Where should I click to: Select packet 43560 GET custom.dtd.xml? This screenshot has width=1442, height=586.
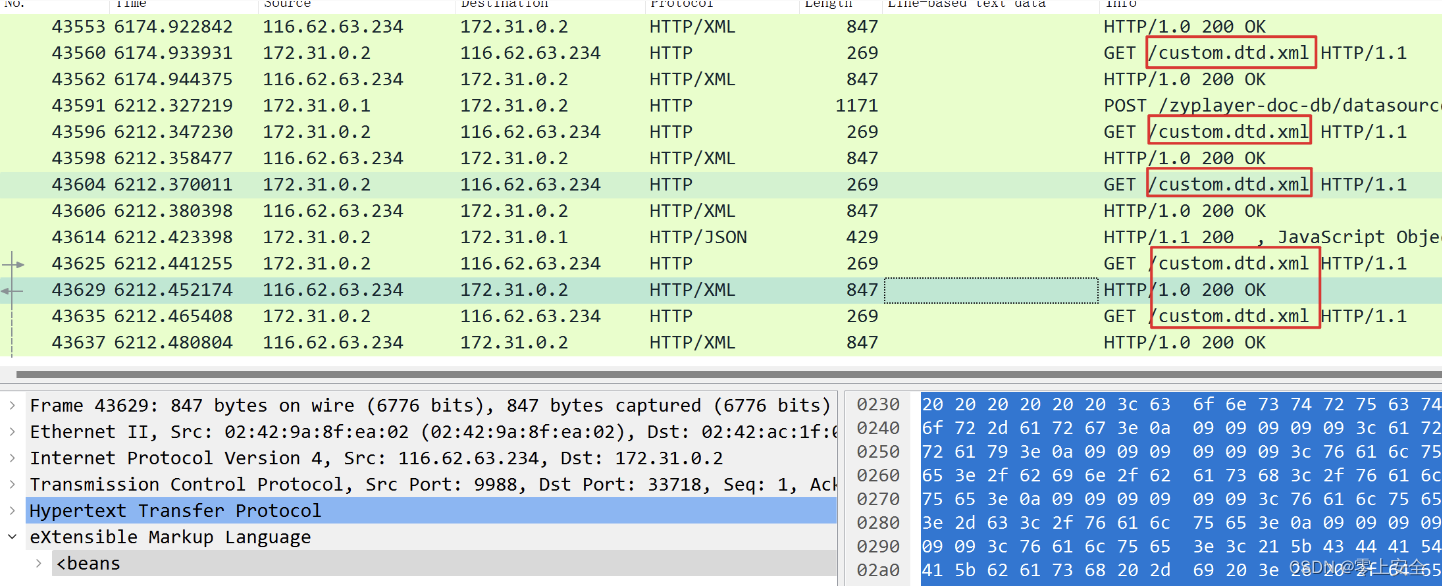point(721,53)
